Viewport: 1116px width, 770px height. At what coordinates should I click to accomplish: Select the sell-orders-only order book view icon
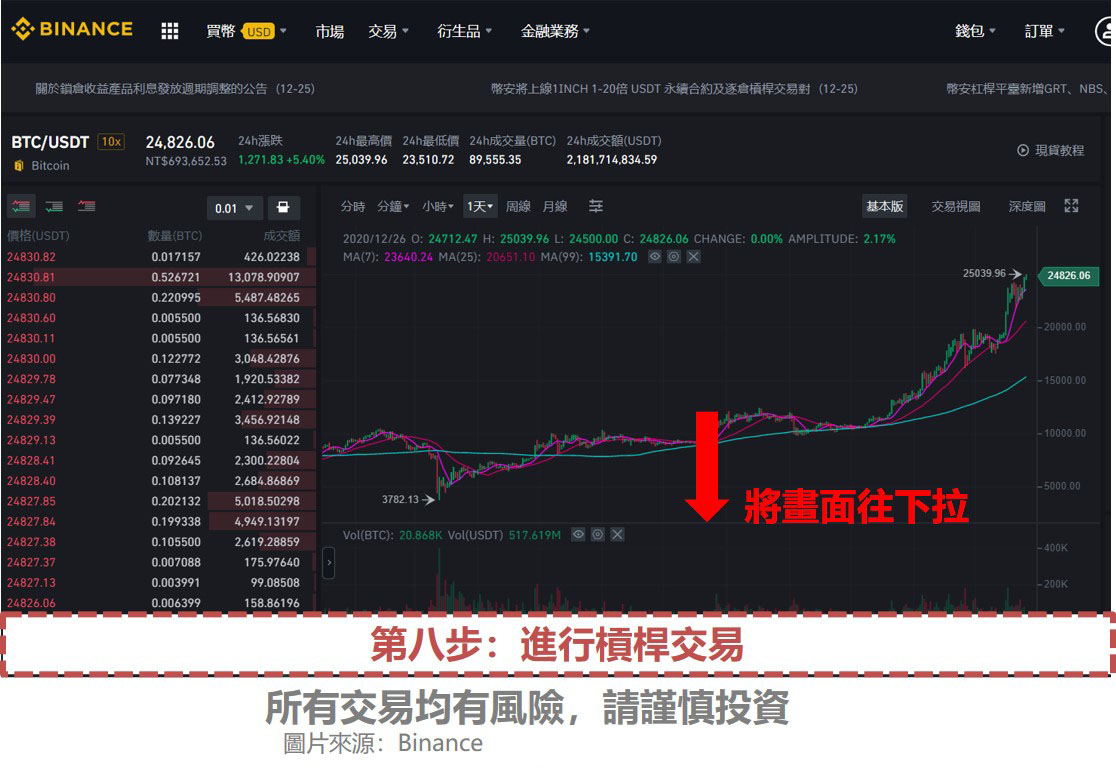87,207
